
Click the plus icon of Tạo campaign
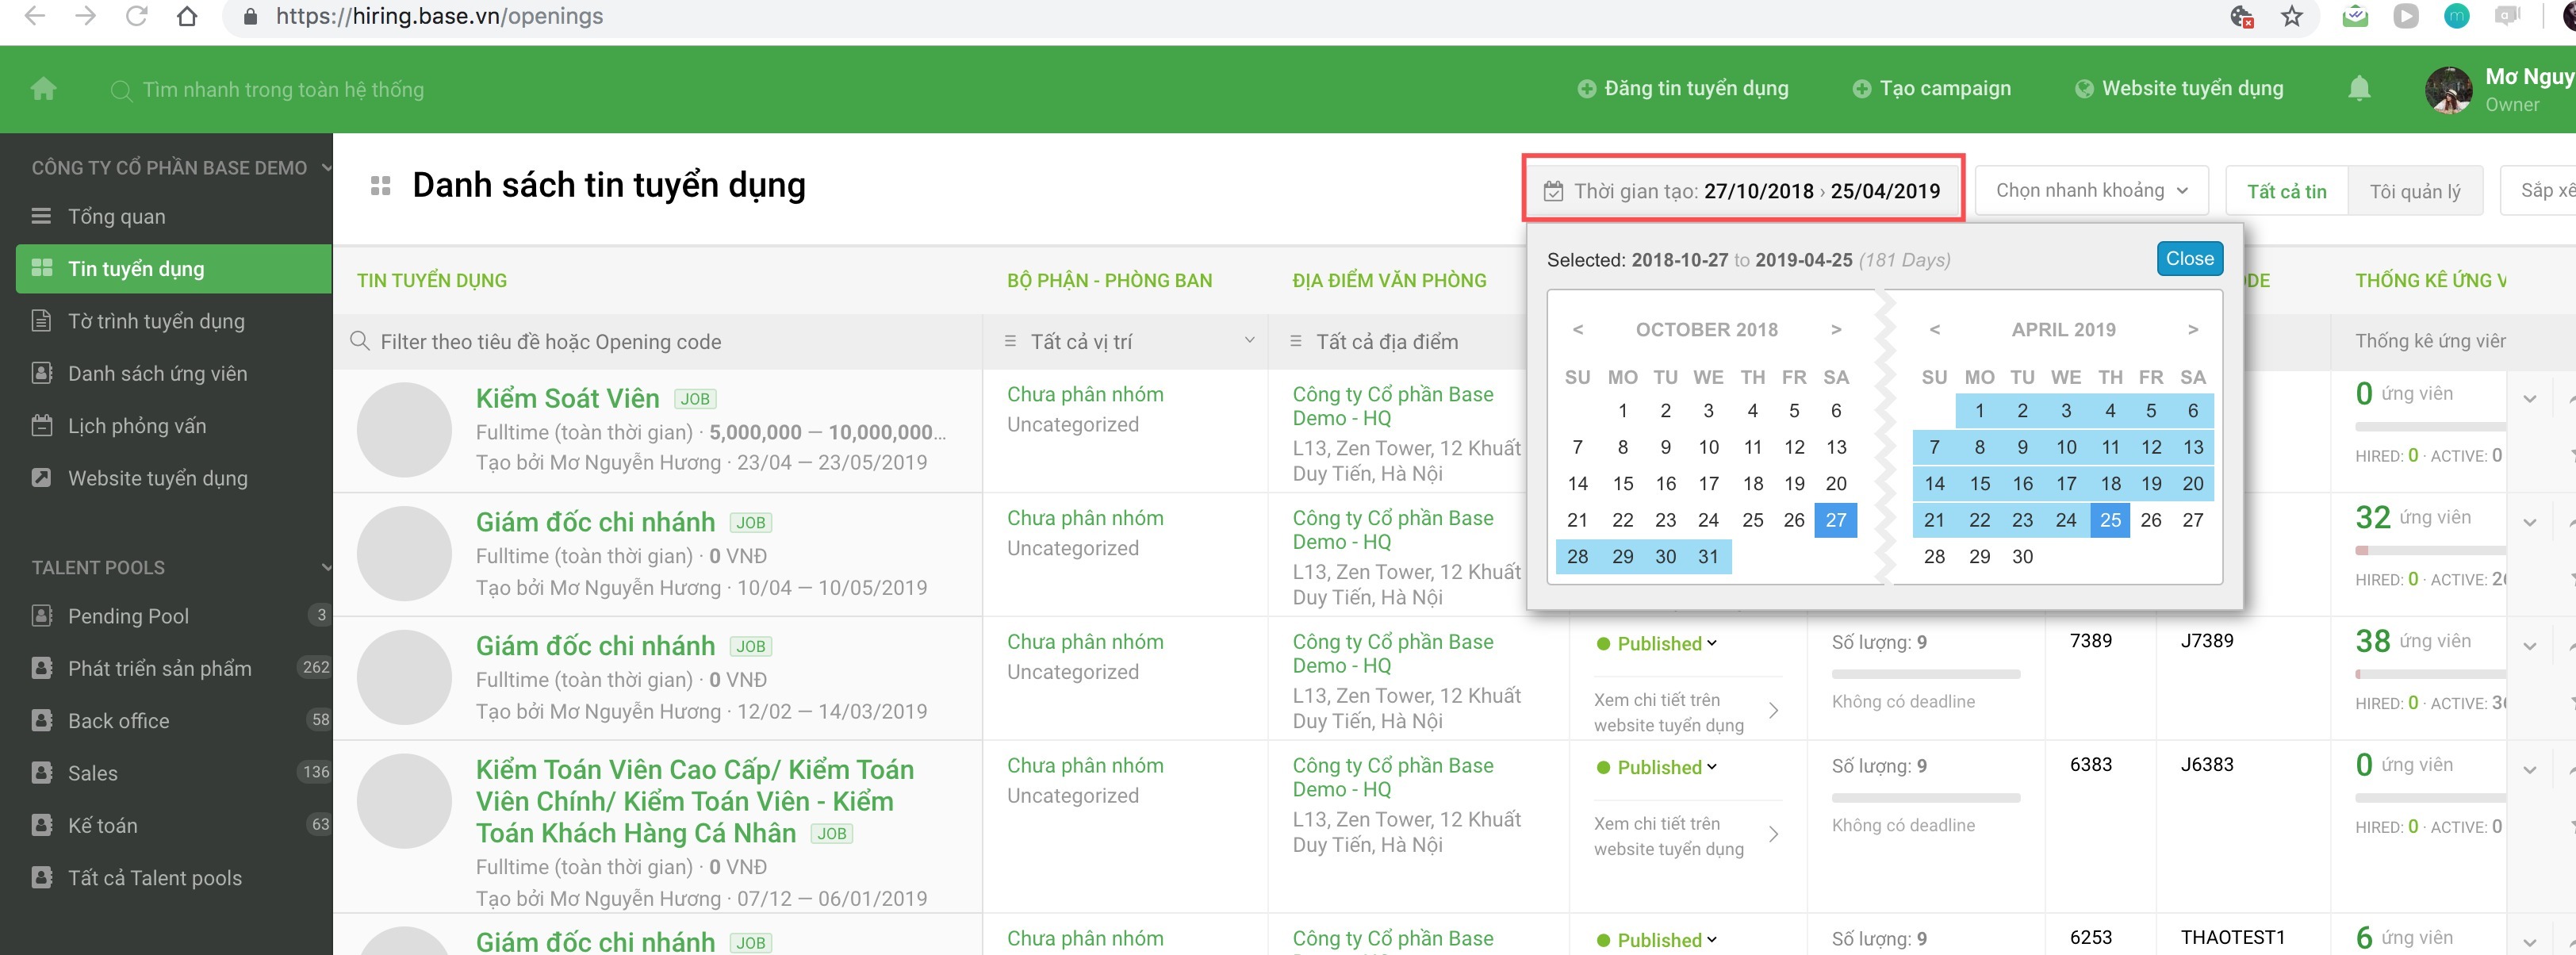pyautogui.click(x=1861, y=89)
